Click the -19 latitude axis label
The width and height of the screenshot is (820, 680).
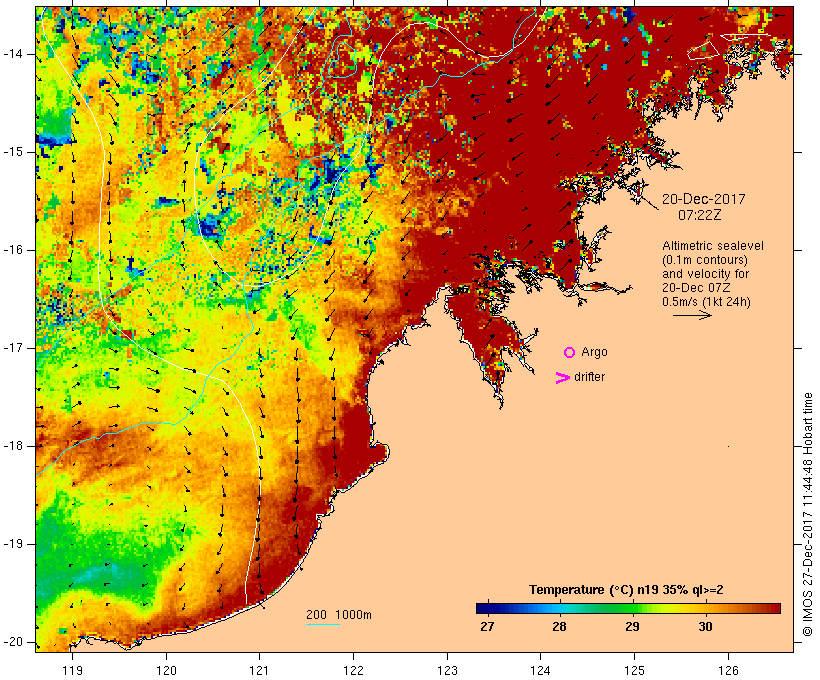[13, 545]
